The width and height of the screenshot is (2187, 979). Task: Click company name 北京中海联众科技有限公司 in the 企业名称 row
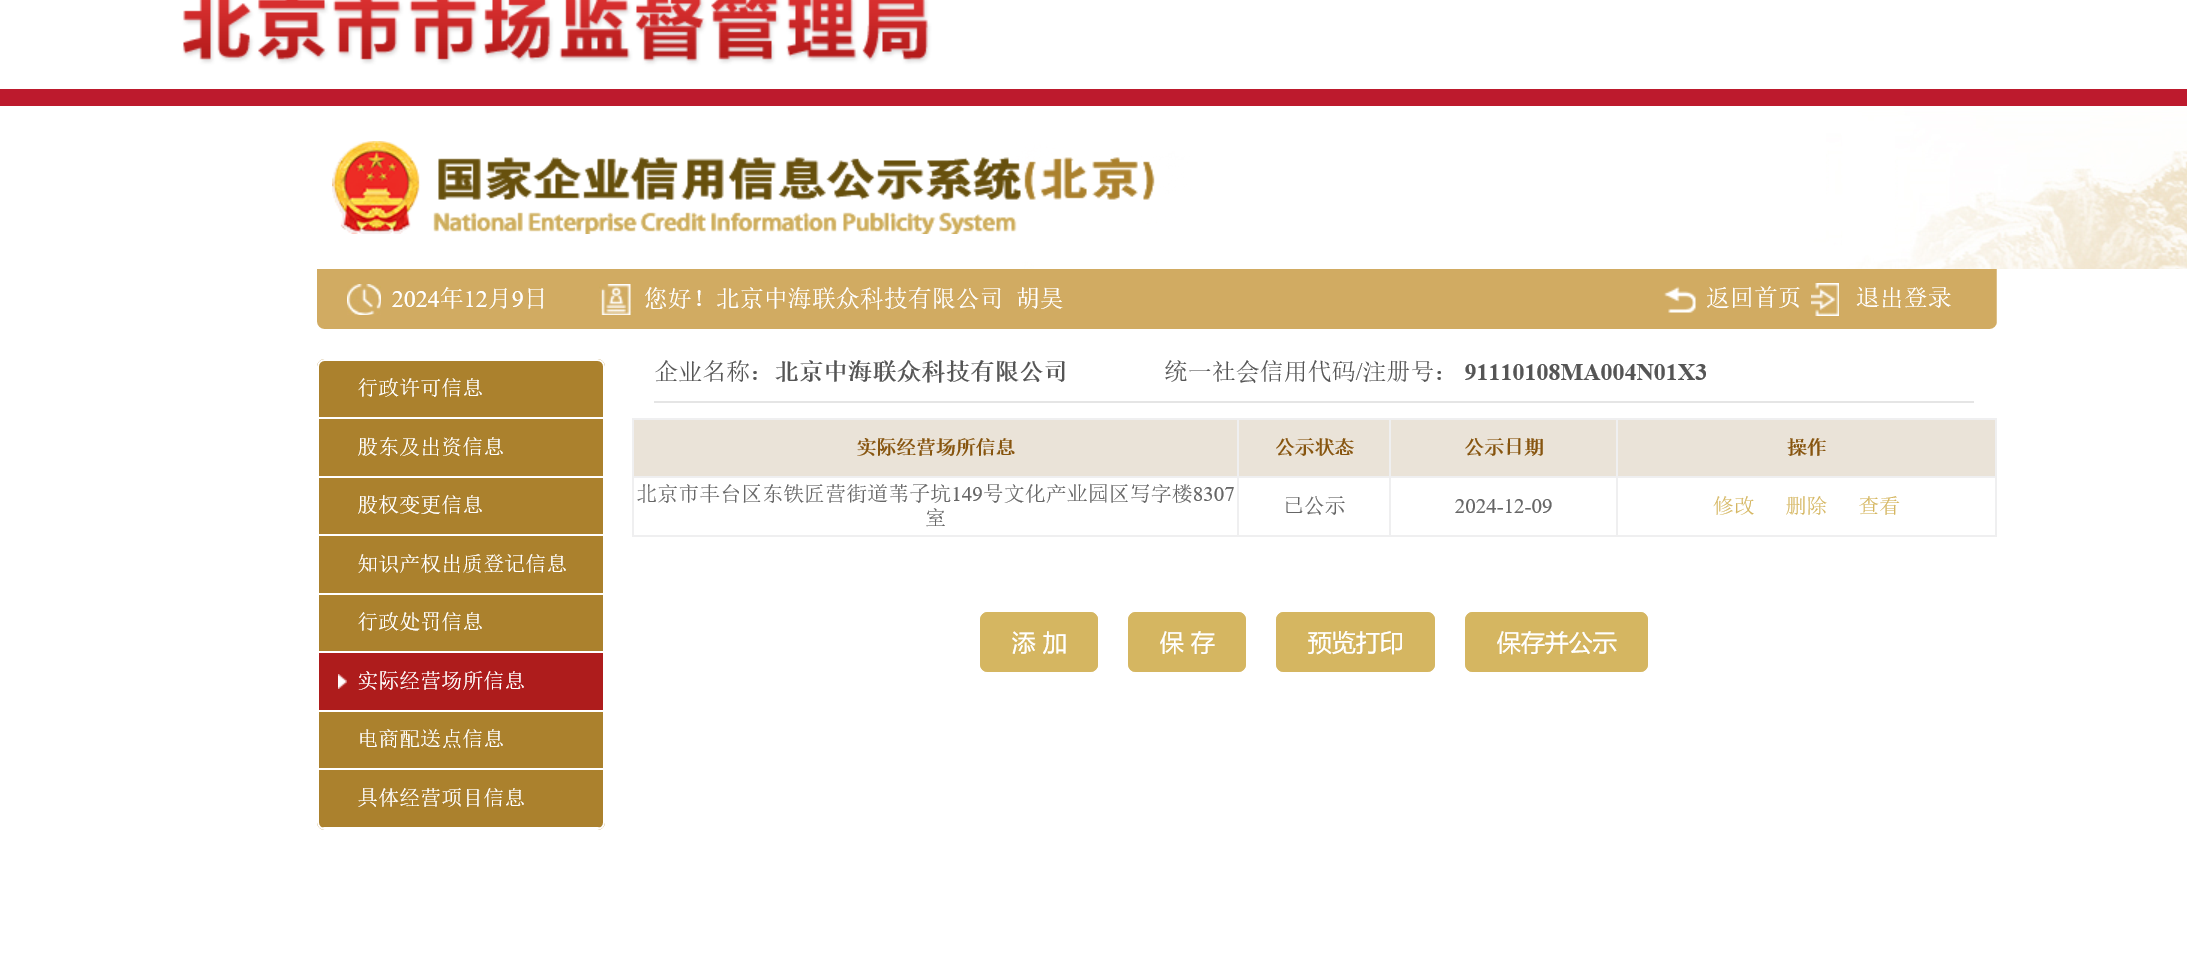tap(921, 372)
